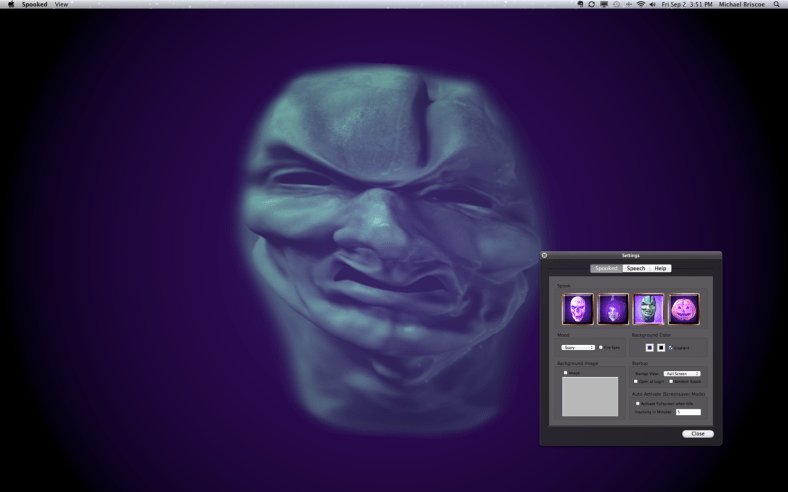This screenshot has height=492, width=788.
Task: Toggle the Gradient checkbox
Action: click(x=670, y=347)
